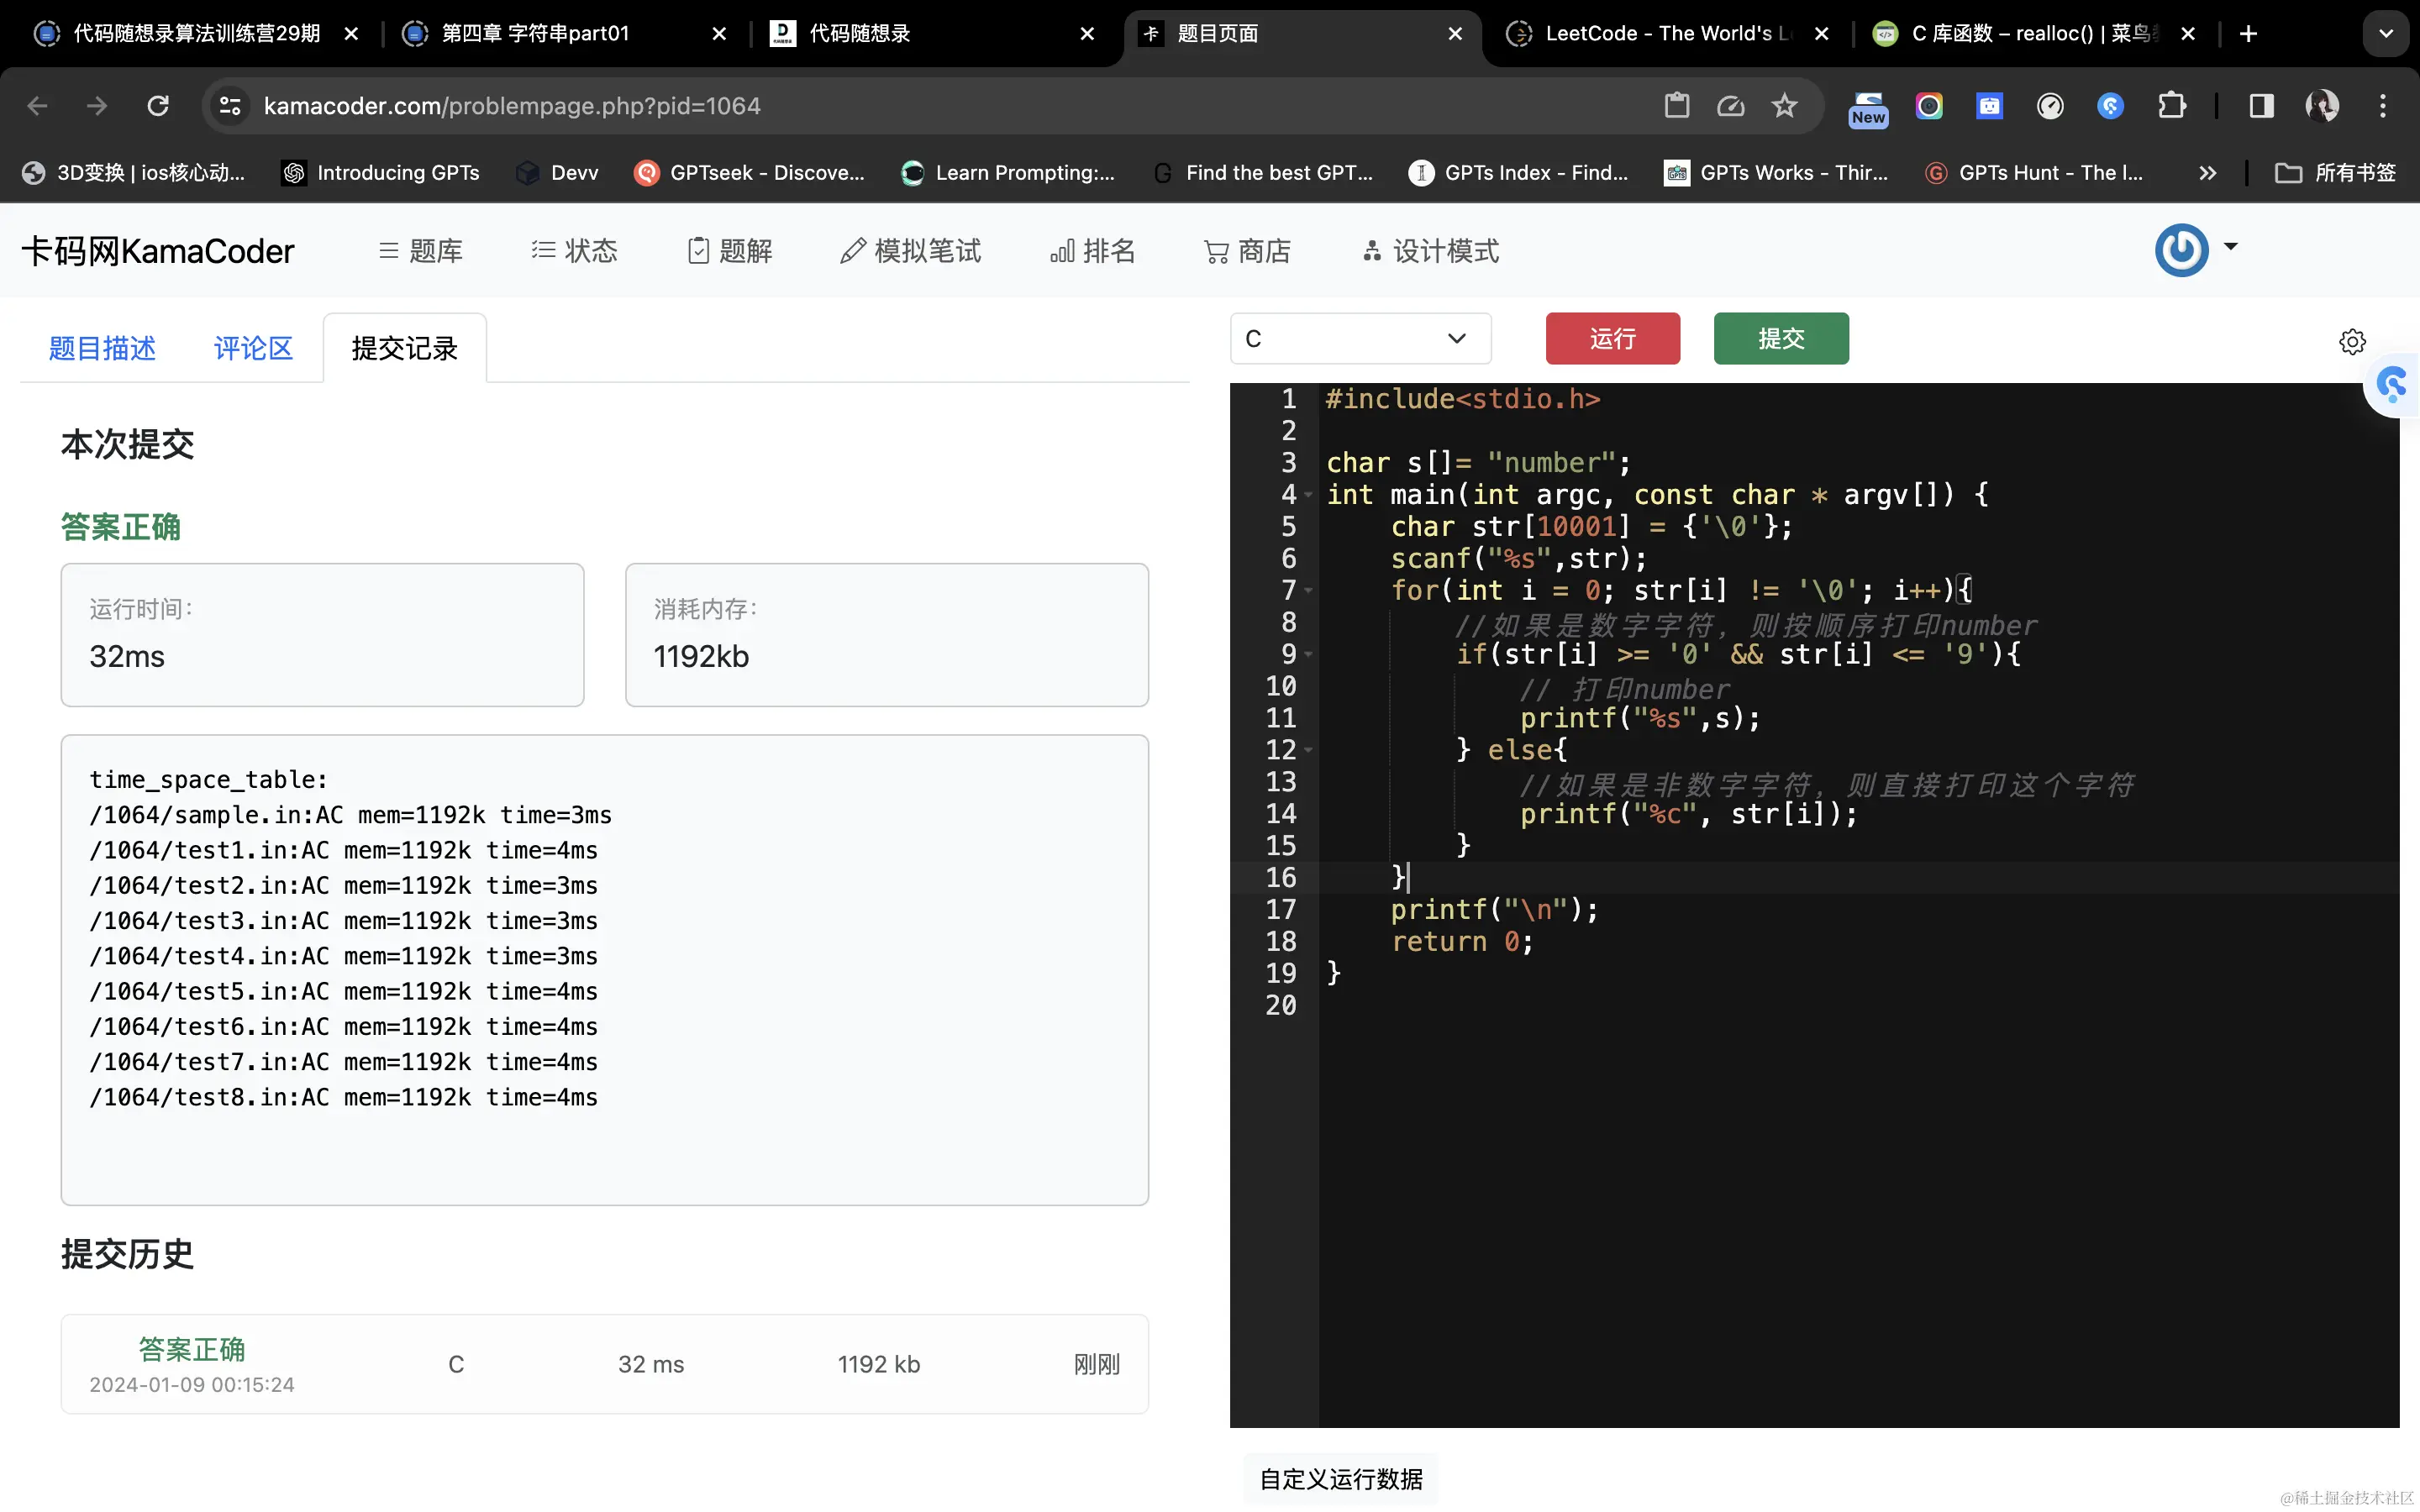Collapse the code fold arrow on line 7

pos(1308,591)
